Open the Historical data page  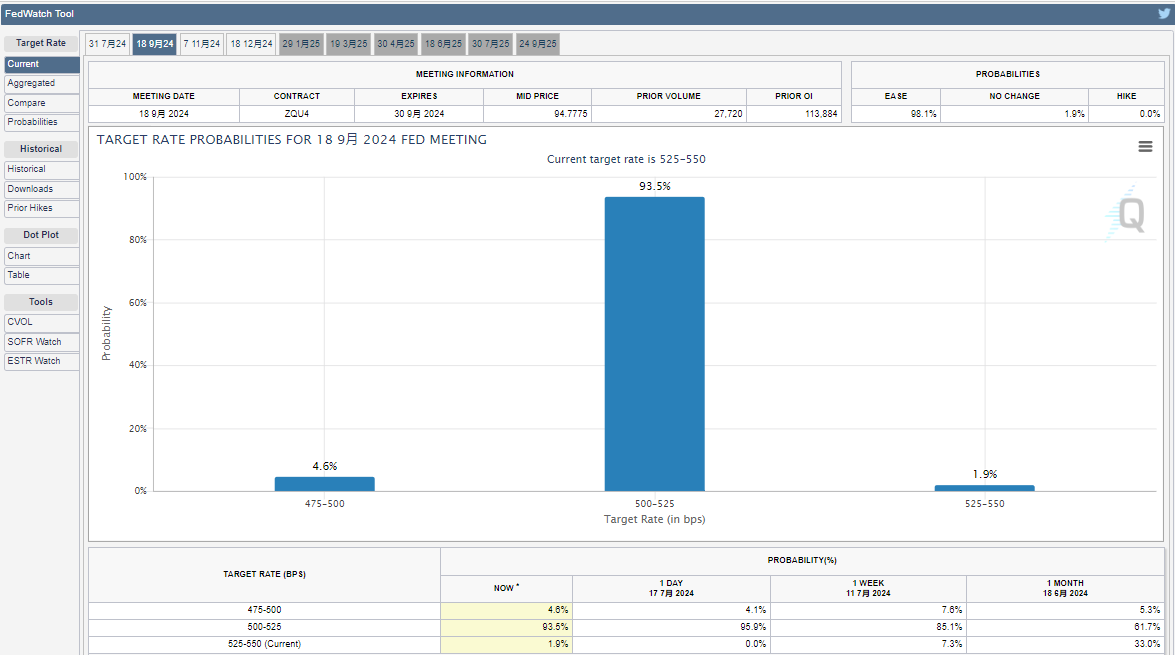point(41,169)
